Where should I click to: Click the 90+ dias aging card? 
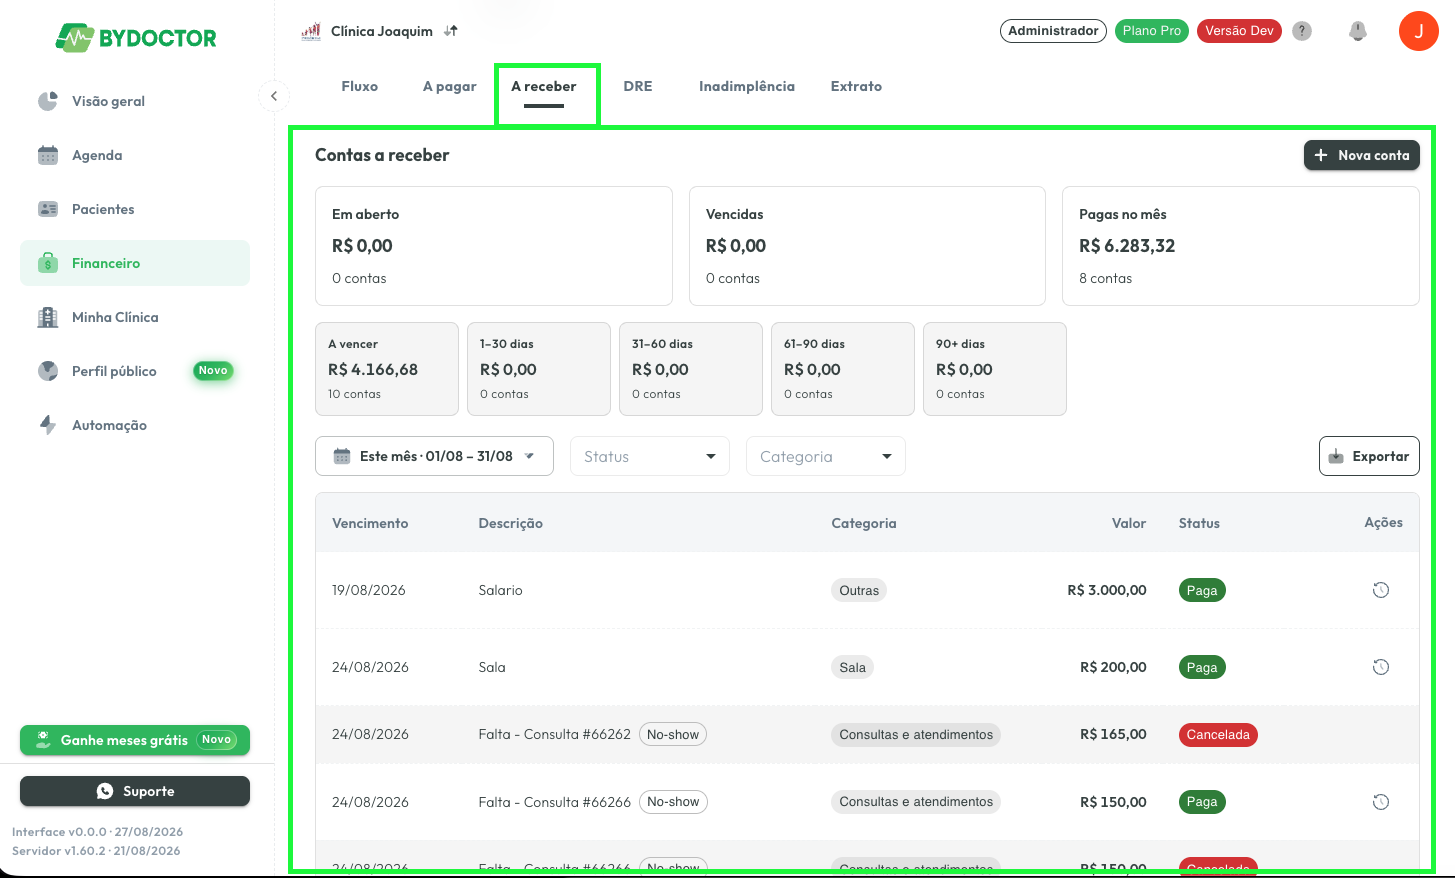(x=995, y=369)
